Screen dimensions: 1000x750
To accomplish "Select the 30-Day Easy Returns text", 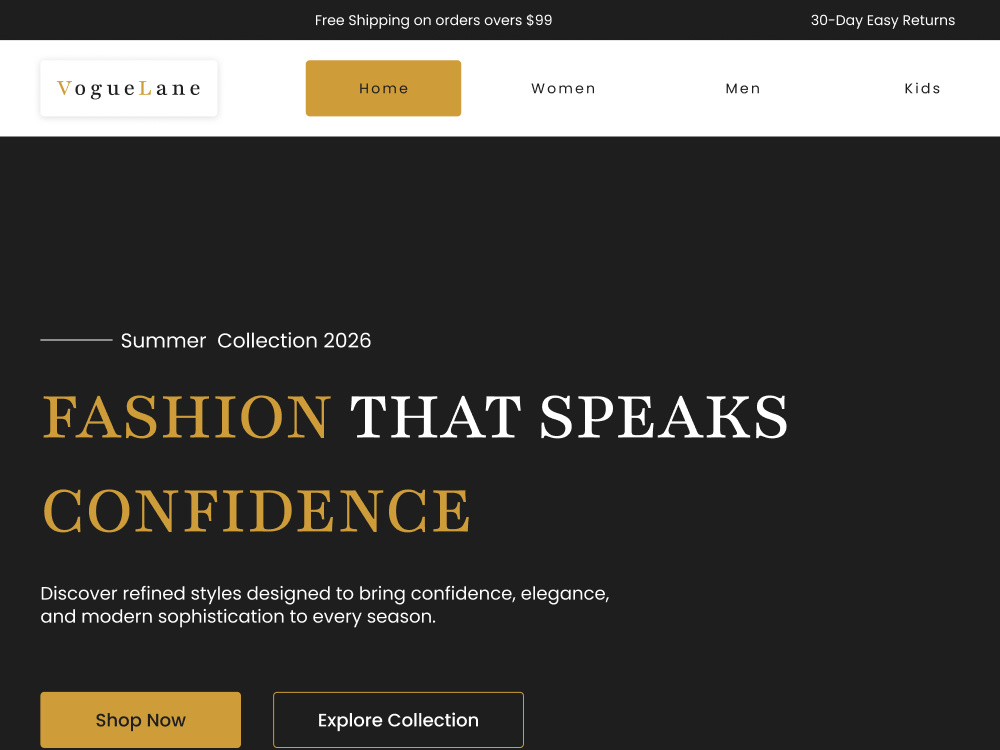I will (x=883, y=20).
